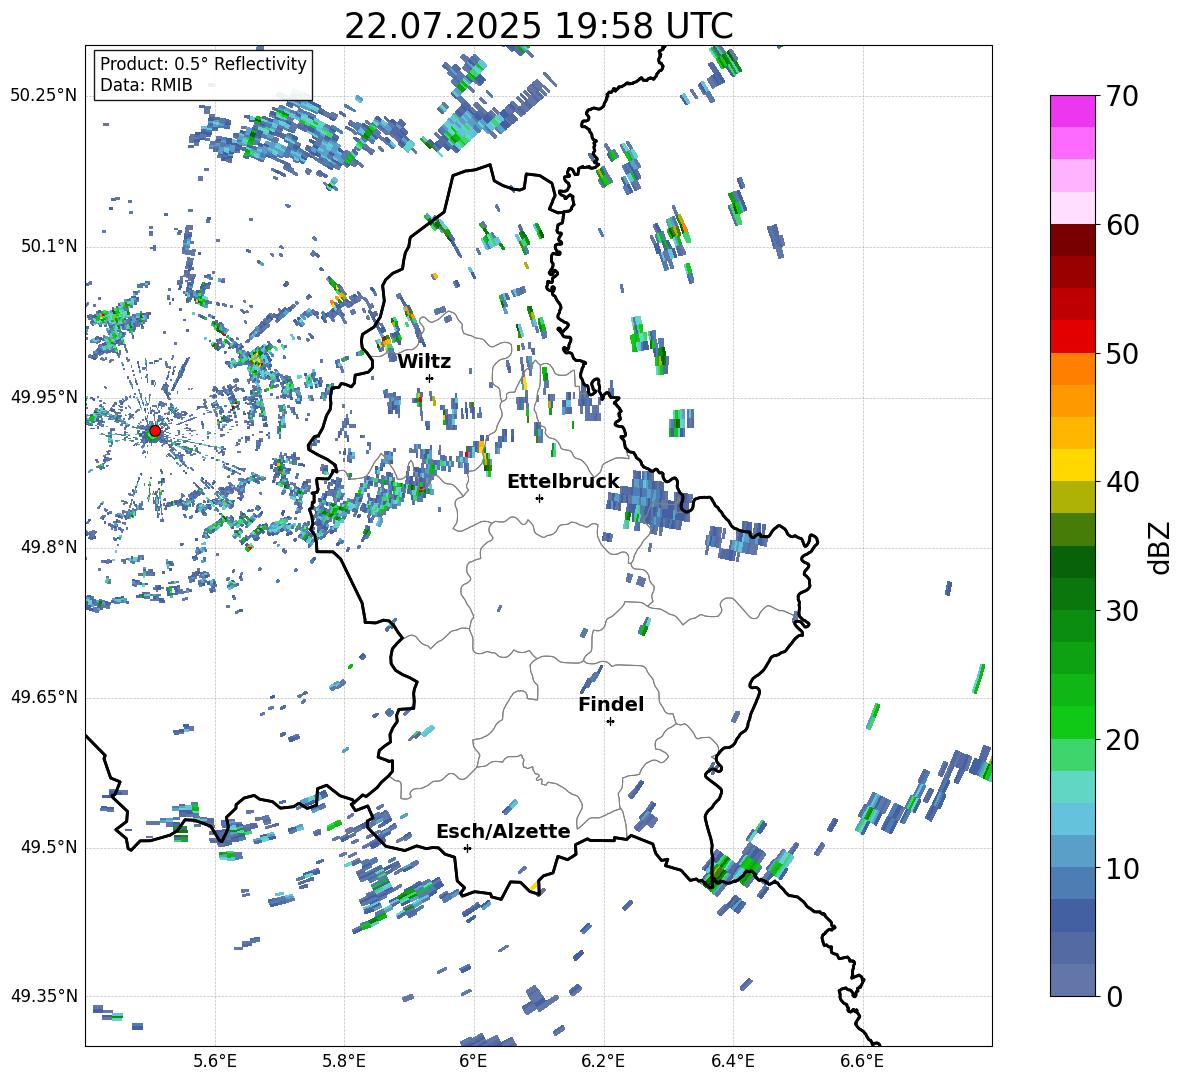Click the bright red colorbar segment above 50
The image size is (1184, 1081).
point(1073,336)
